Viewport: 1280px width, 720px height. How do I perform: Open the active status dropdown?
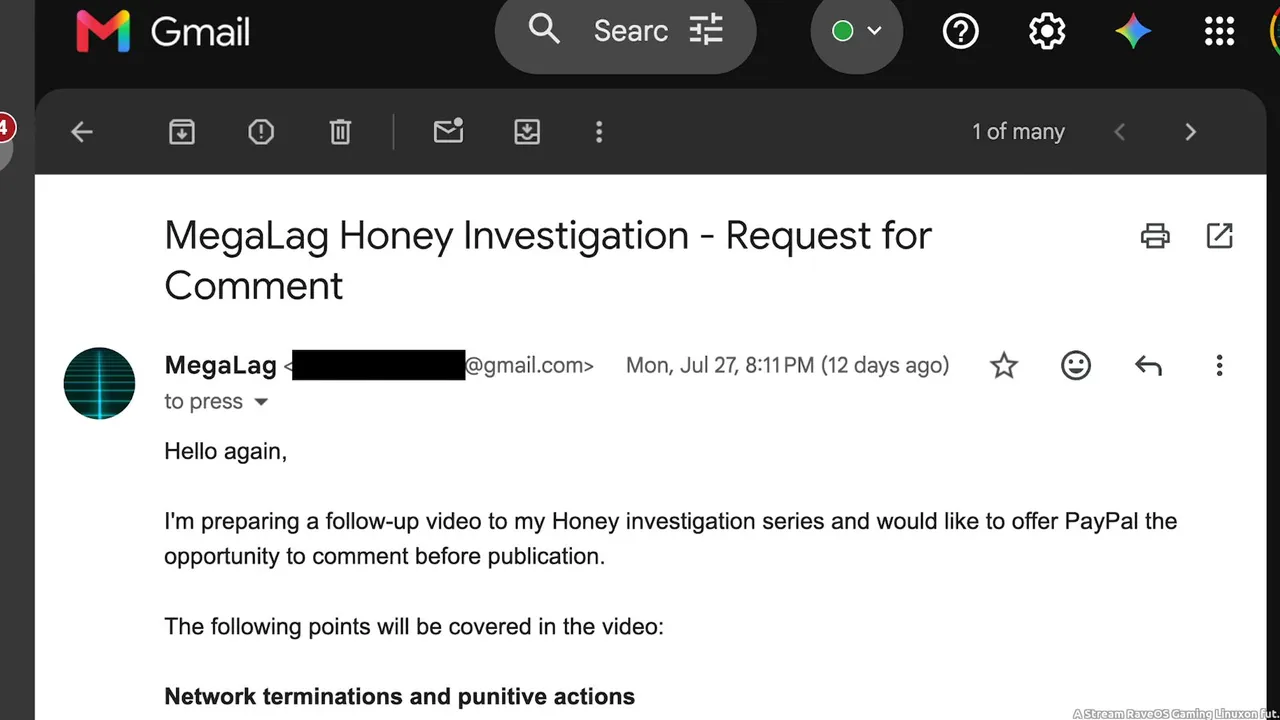pyautogui.click(x=857, y=31)
